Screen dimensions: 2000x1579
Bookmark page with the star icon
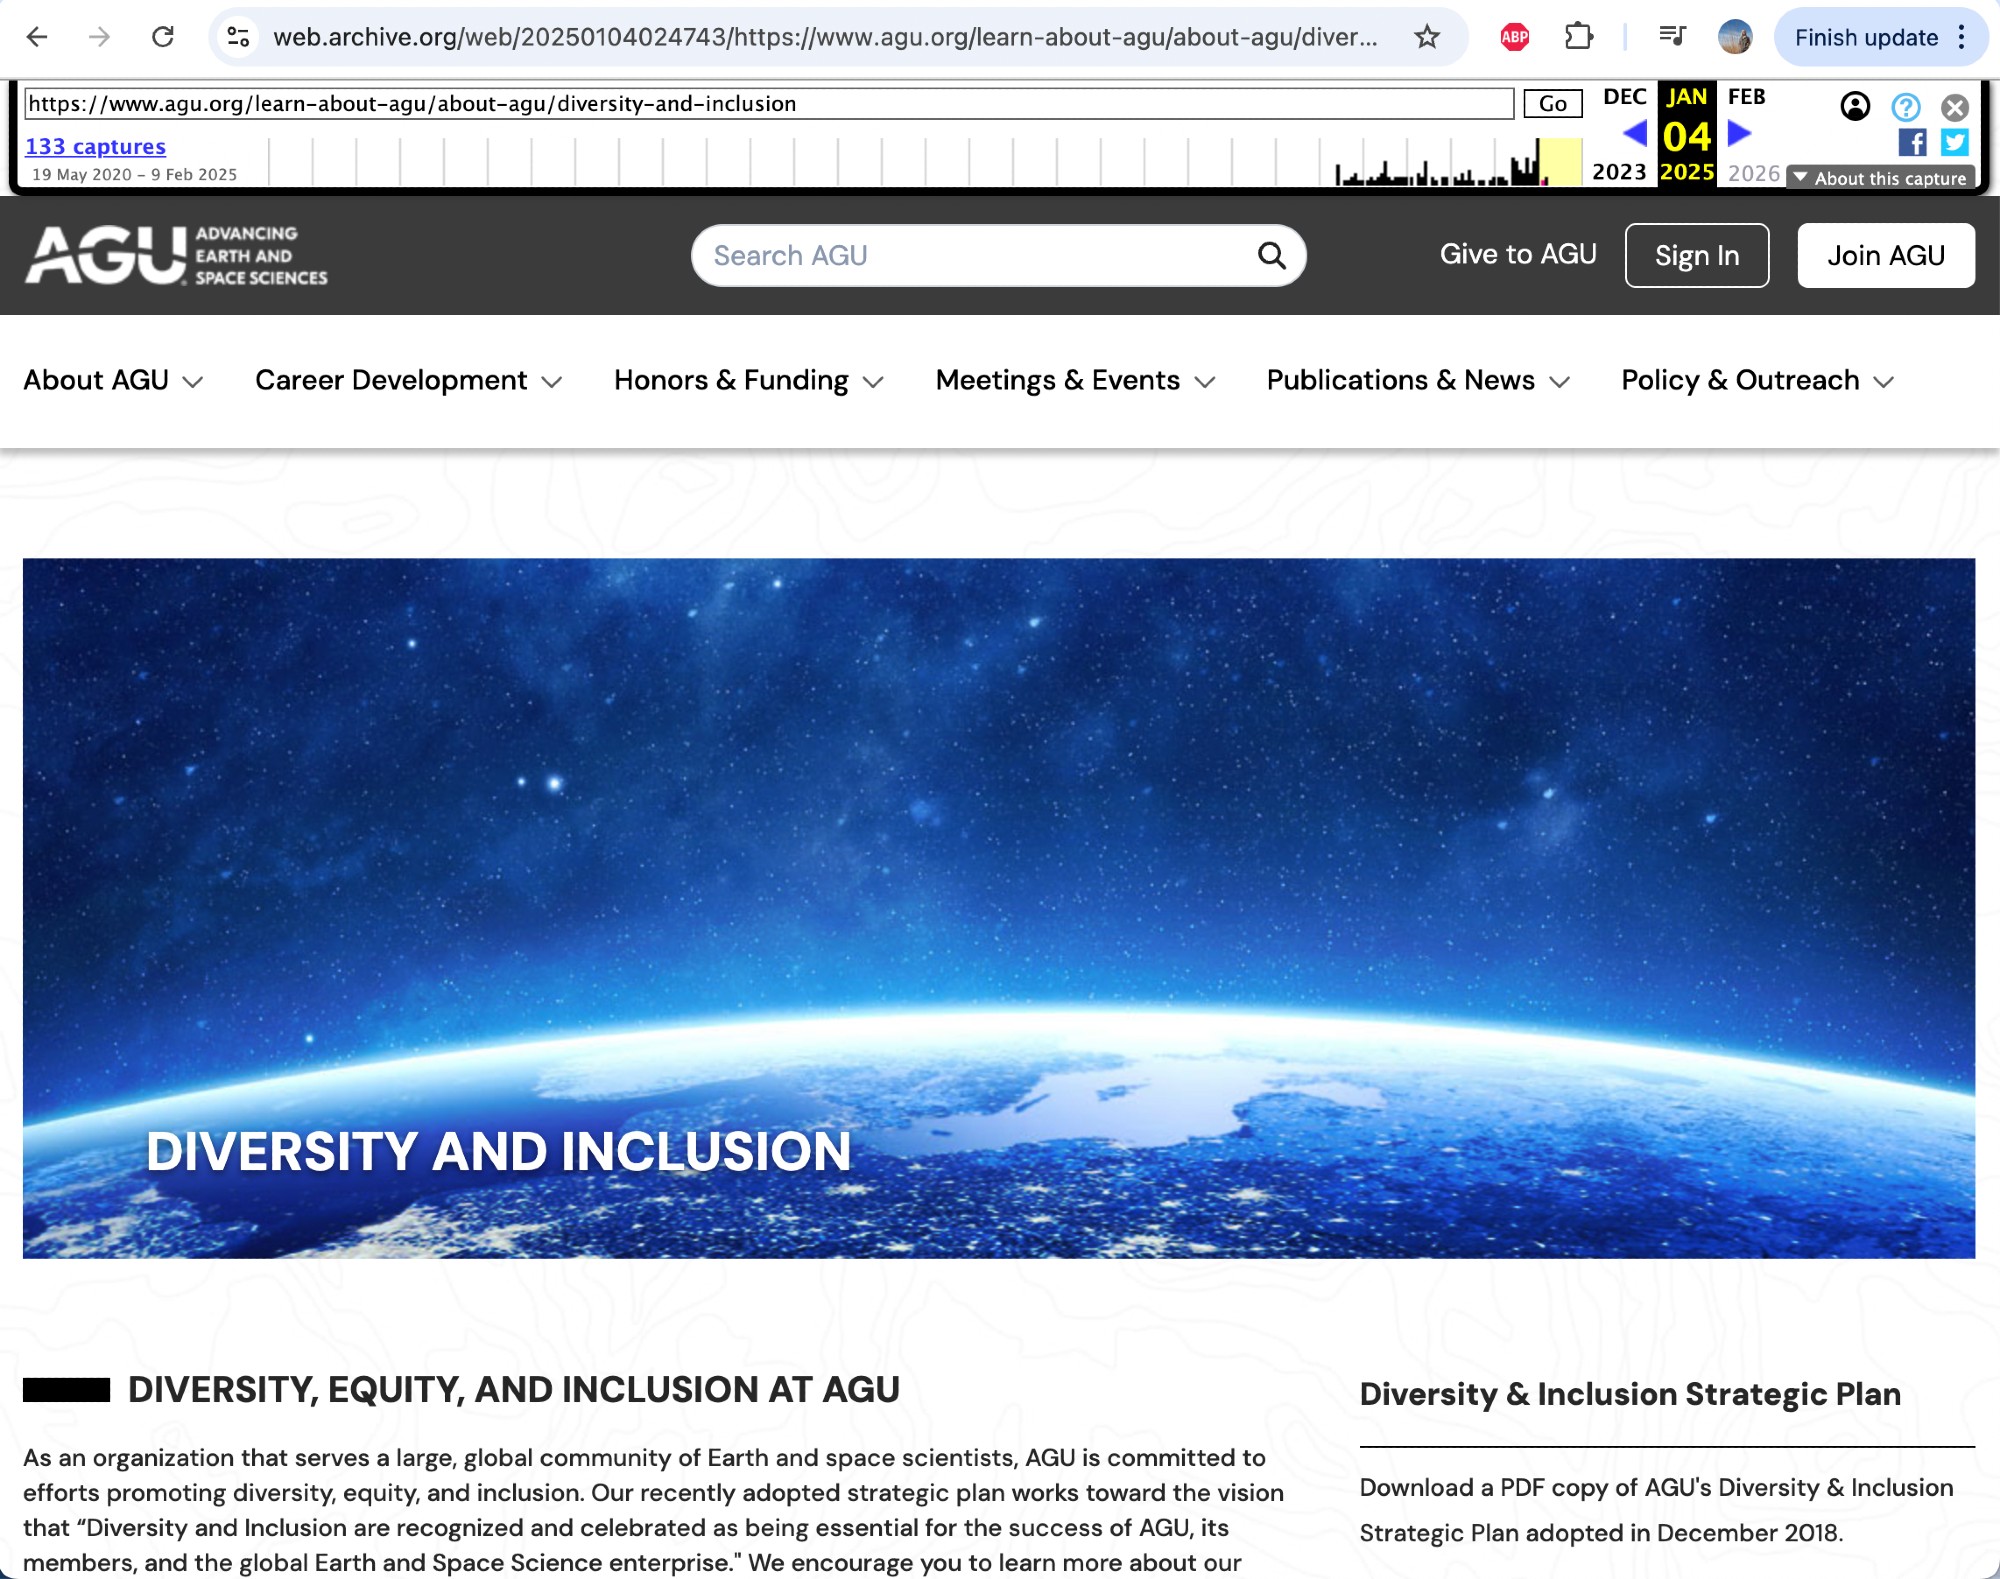pyautogui.click(x=1427, y=37)
